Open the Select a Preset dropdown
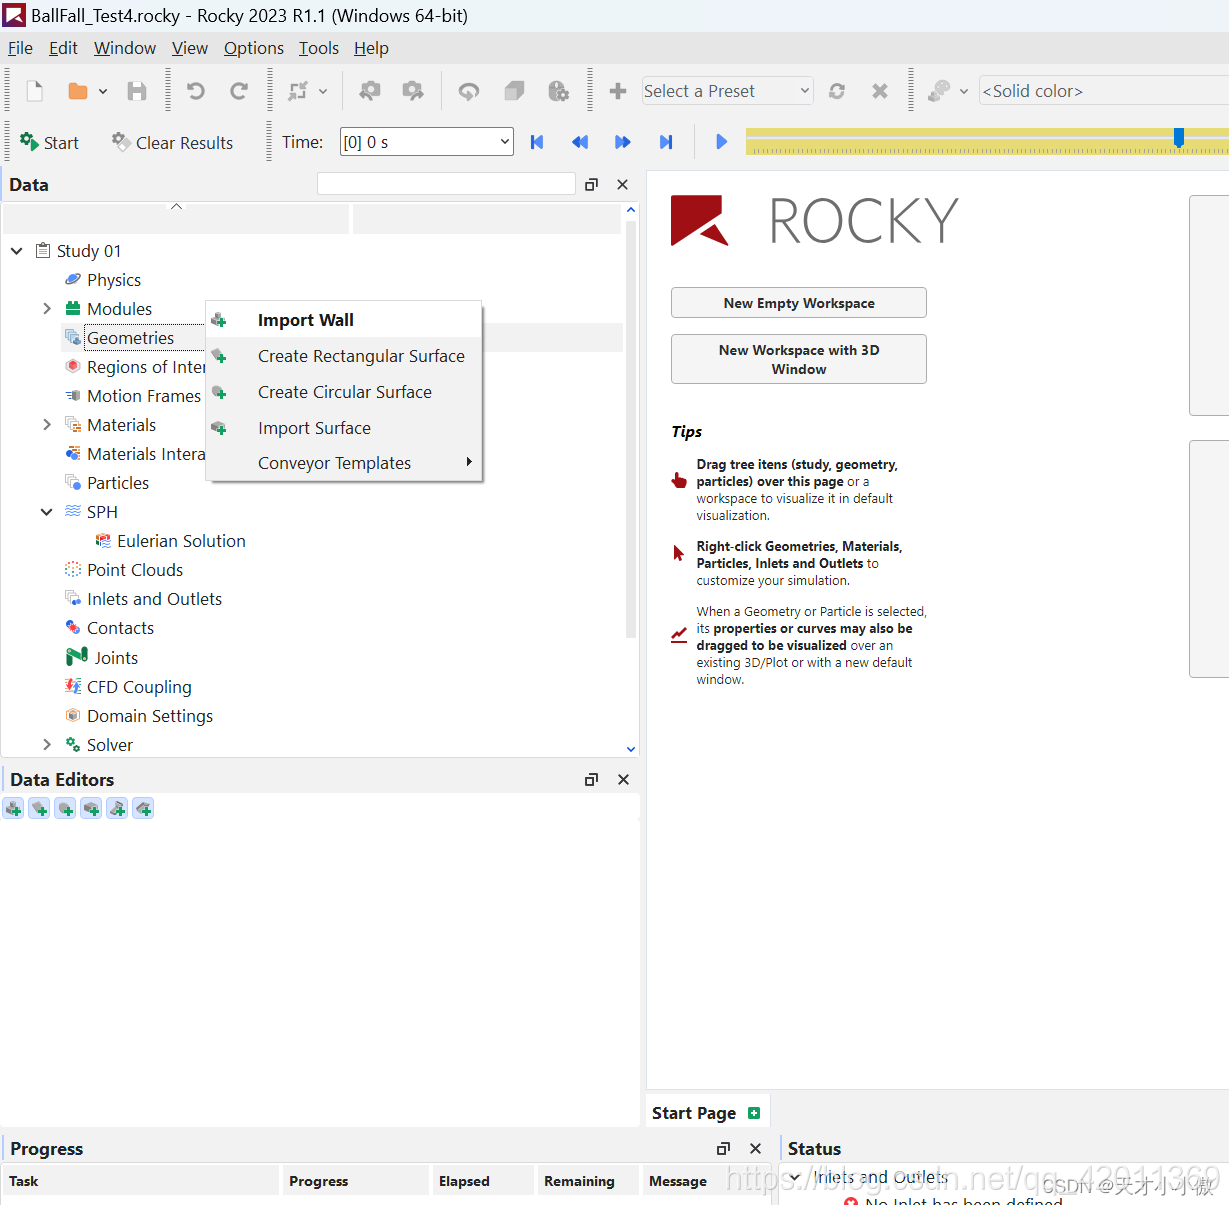This screenshot has height=1205, width=1229. pyautogui.click(x=804, y=91)
